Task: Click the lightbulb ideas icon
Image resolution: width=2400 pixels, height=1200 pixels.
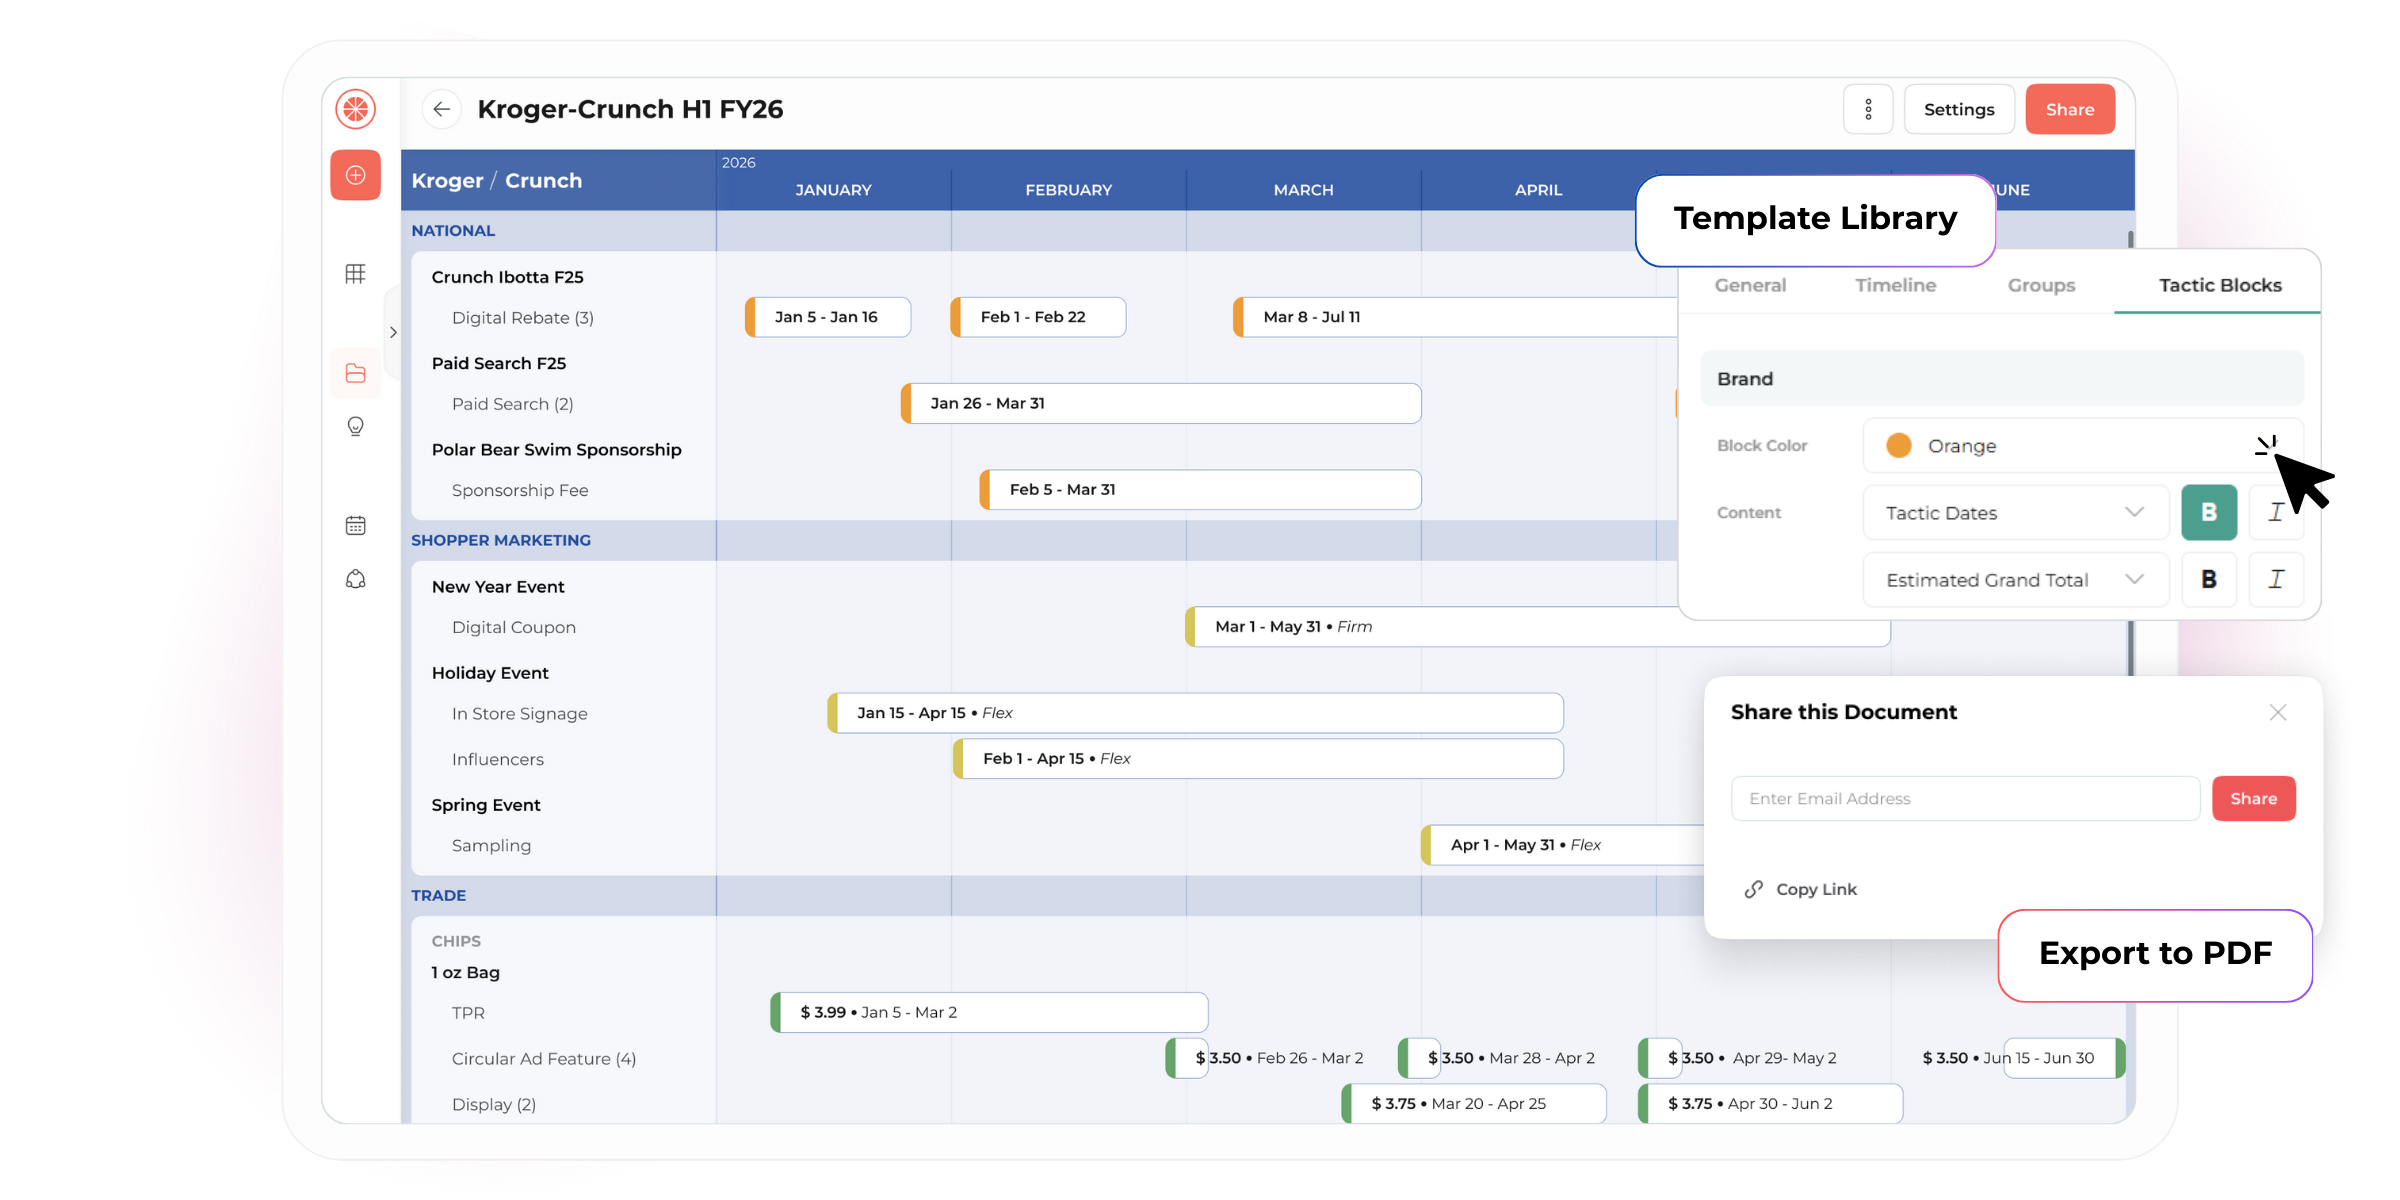Action: (x=356, y=427)
